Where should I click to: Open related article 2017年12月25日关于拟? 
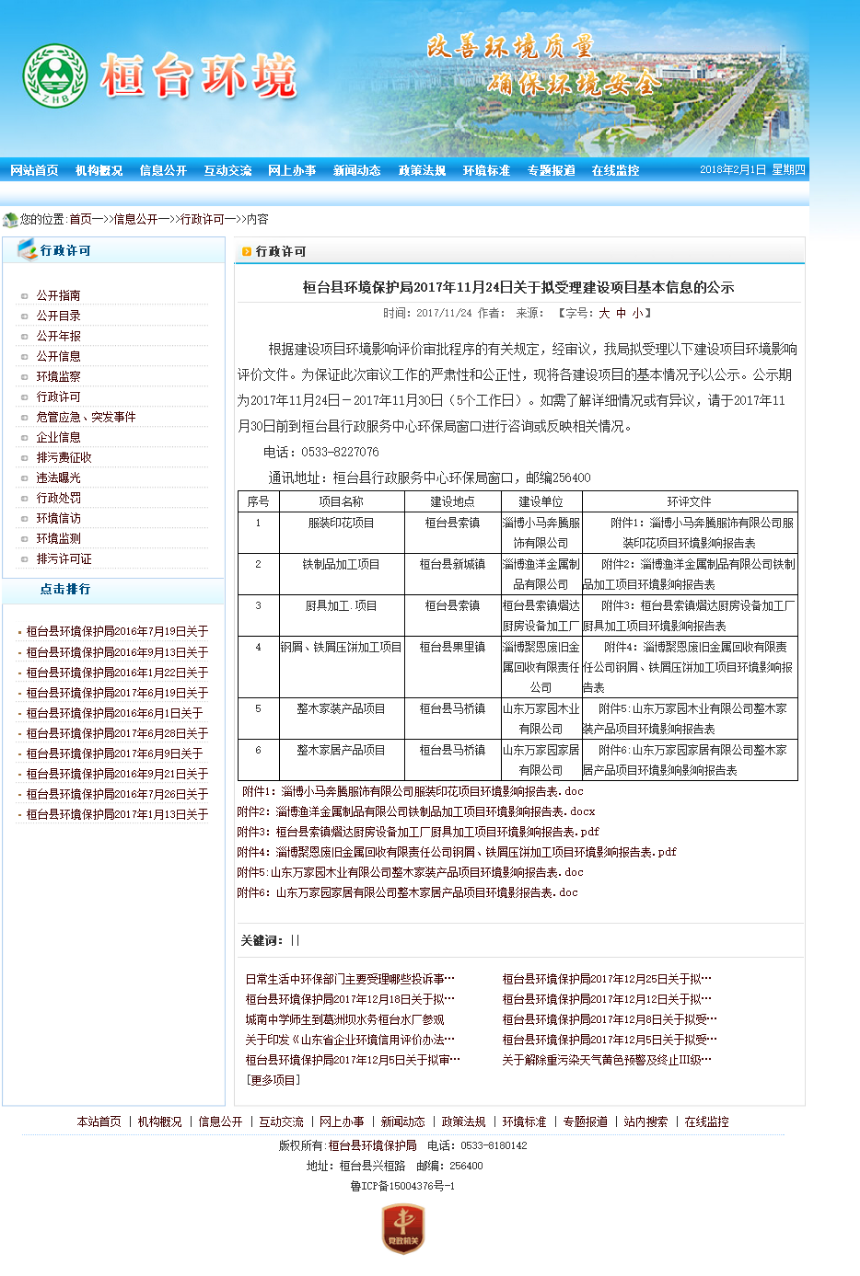[607, 978]
